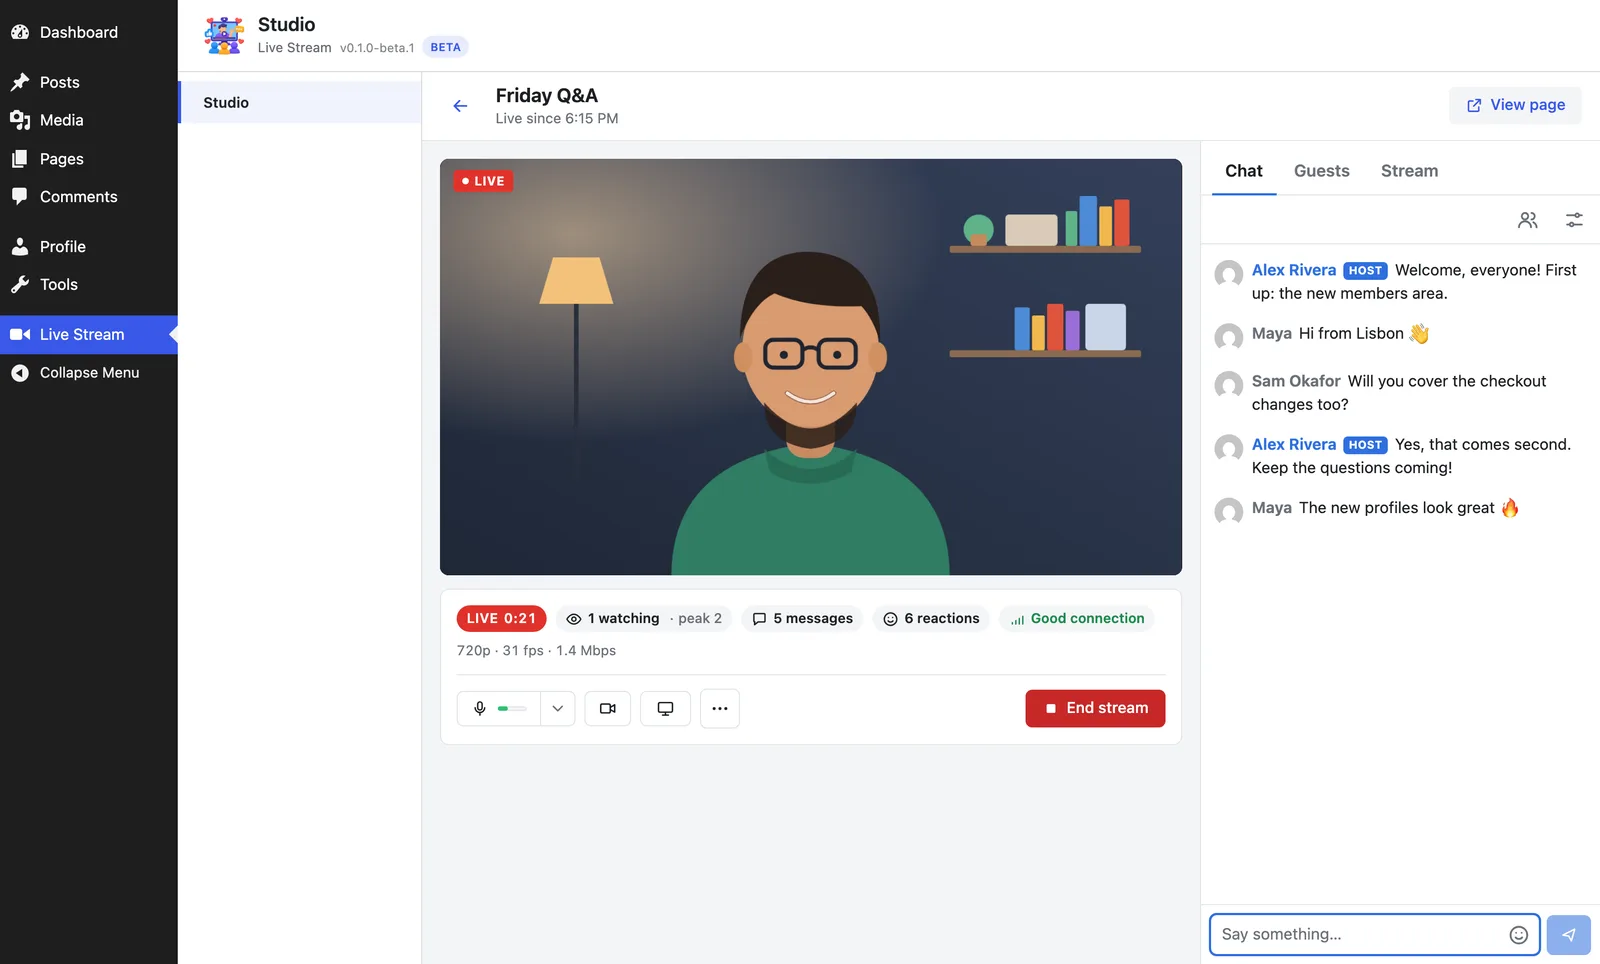Switch to the Stream tab
Viewport: 1600px width, 964px height.
[1409, 171]
